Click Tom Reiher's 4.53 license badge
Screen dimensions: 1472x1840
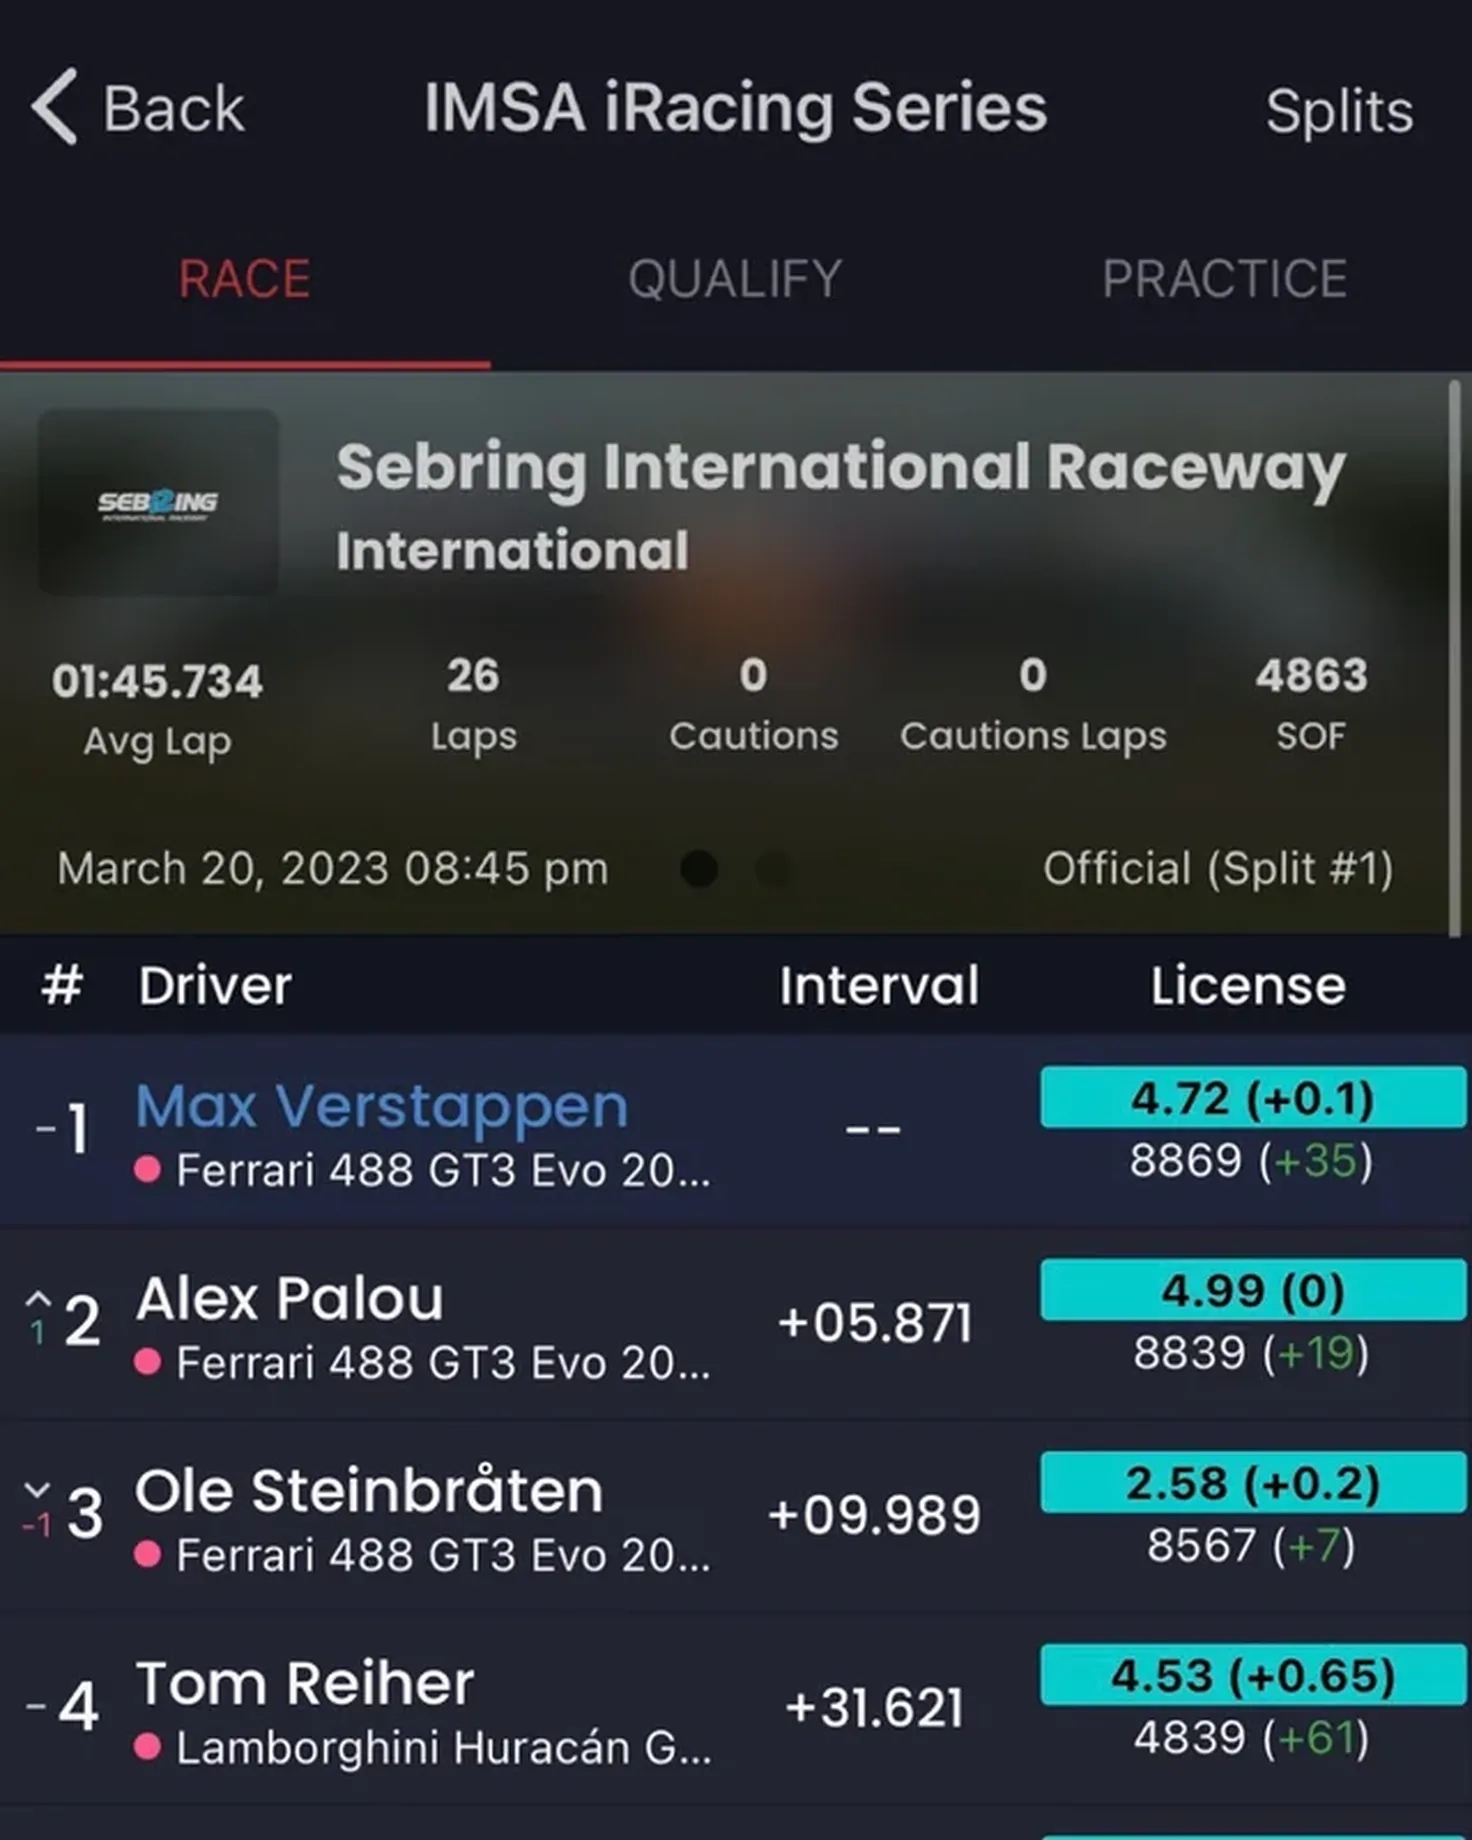tap(1253, 1675)
